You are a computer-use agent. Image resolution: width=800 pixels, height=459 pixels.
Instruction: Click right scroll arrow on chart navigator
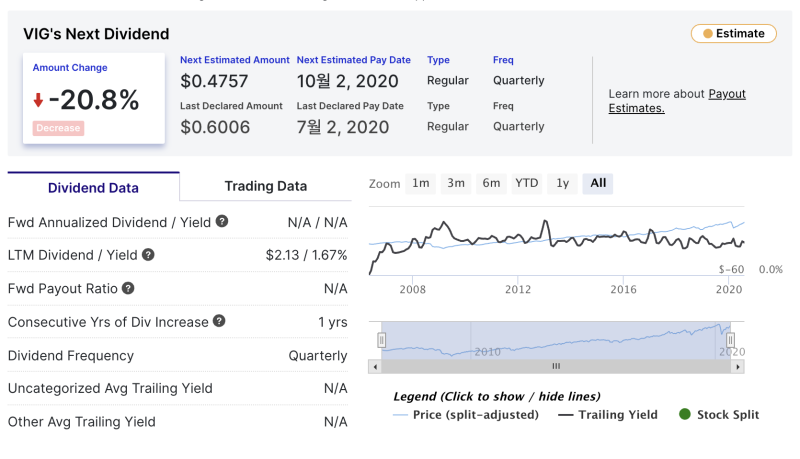tap(738, 367)
